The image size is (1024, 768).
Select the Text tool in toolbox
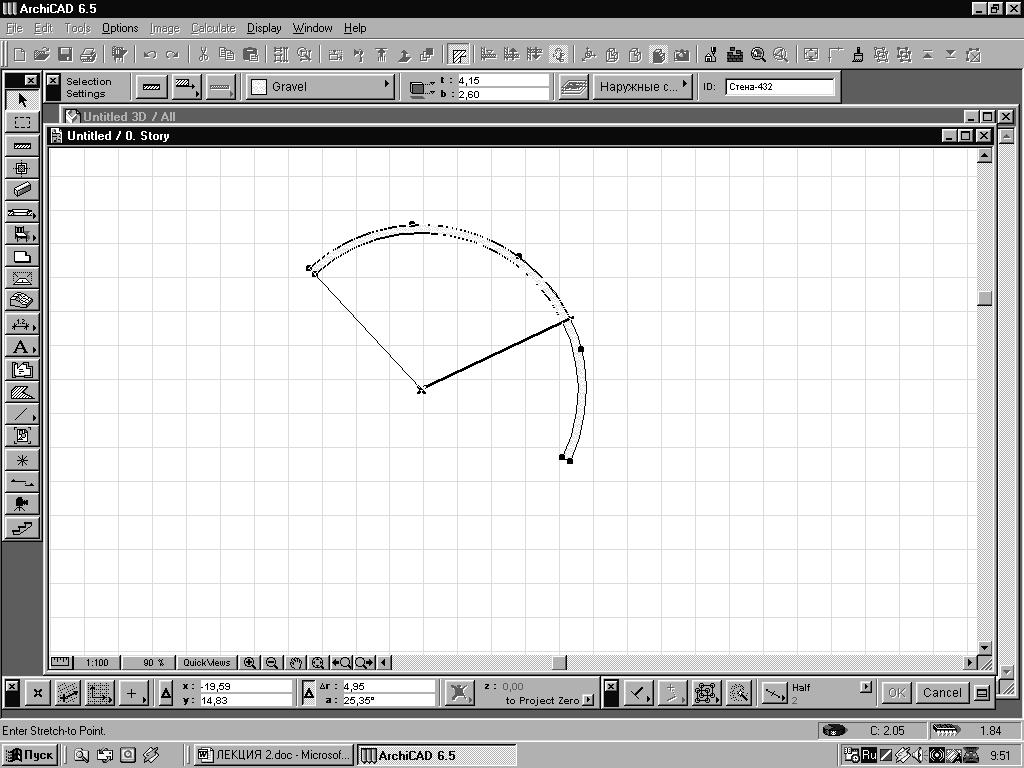pyautogui.click(x=22, y=347)
